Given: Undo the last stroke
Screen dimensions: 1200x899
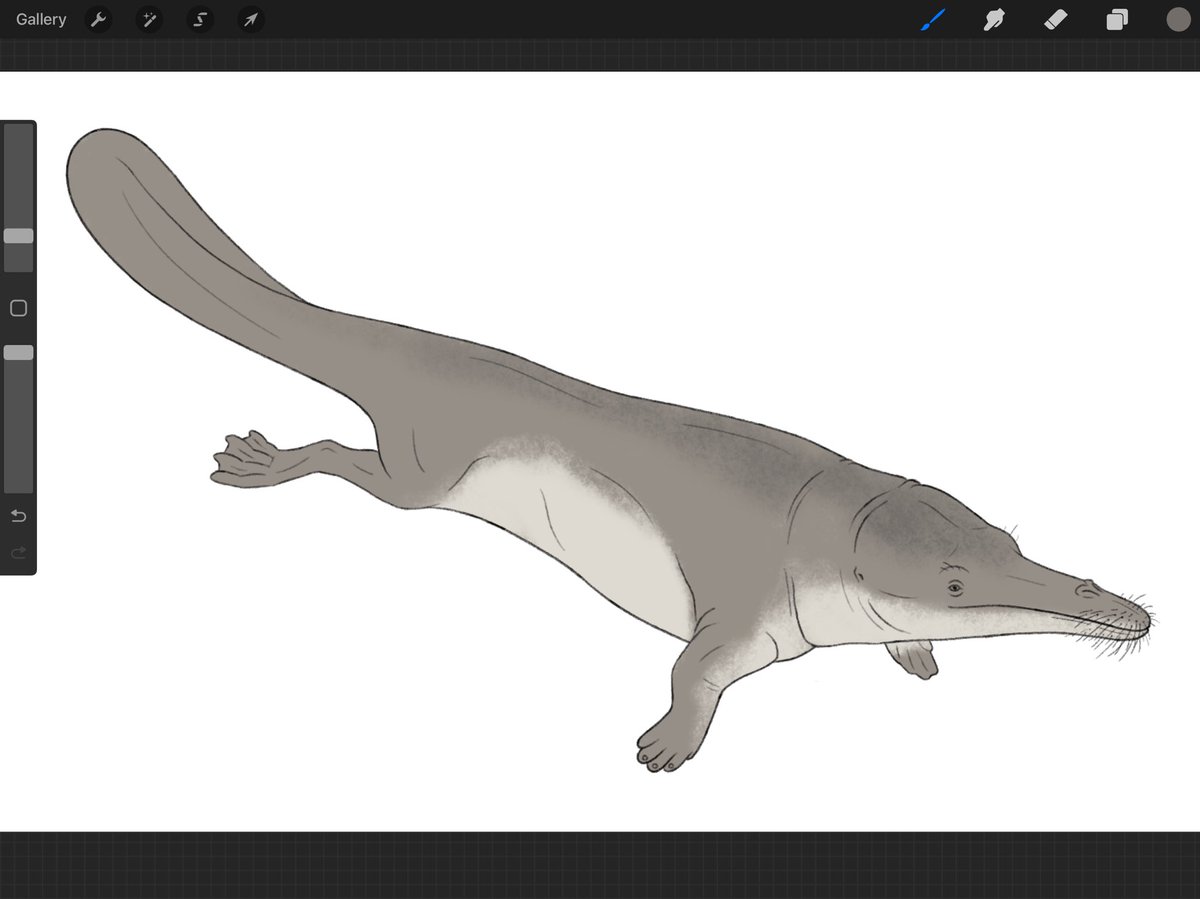Looking at the screenshot, I should 18,516.
